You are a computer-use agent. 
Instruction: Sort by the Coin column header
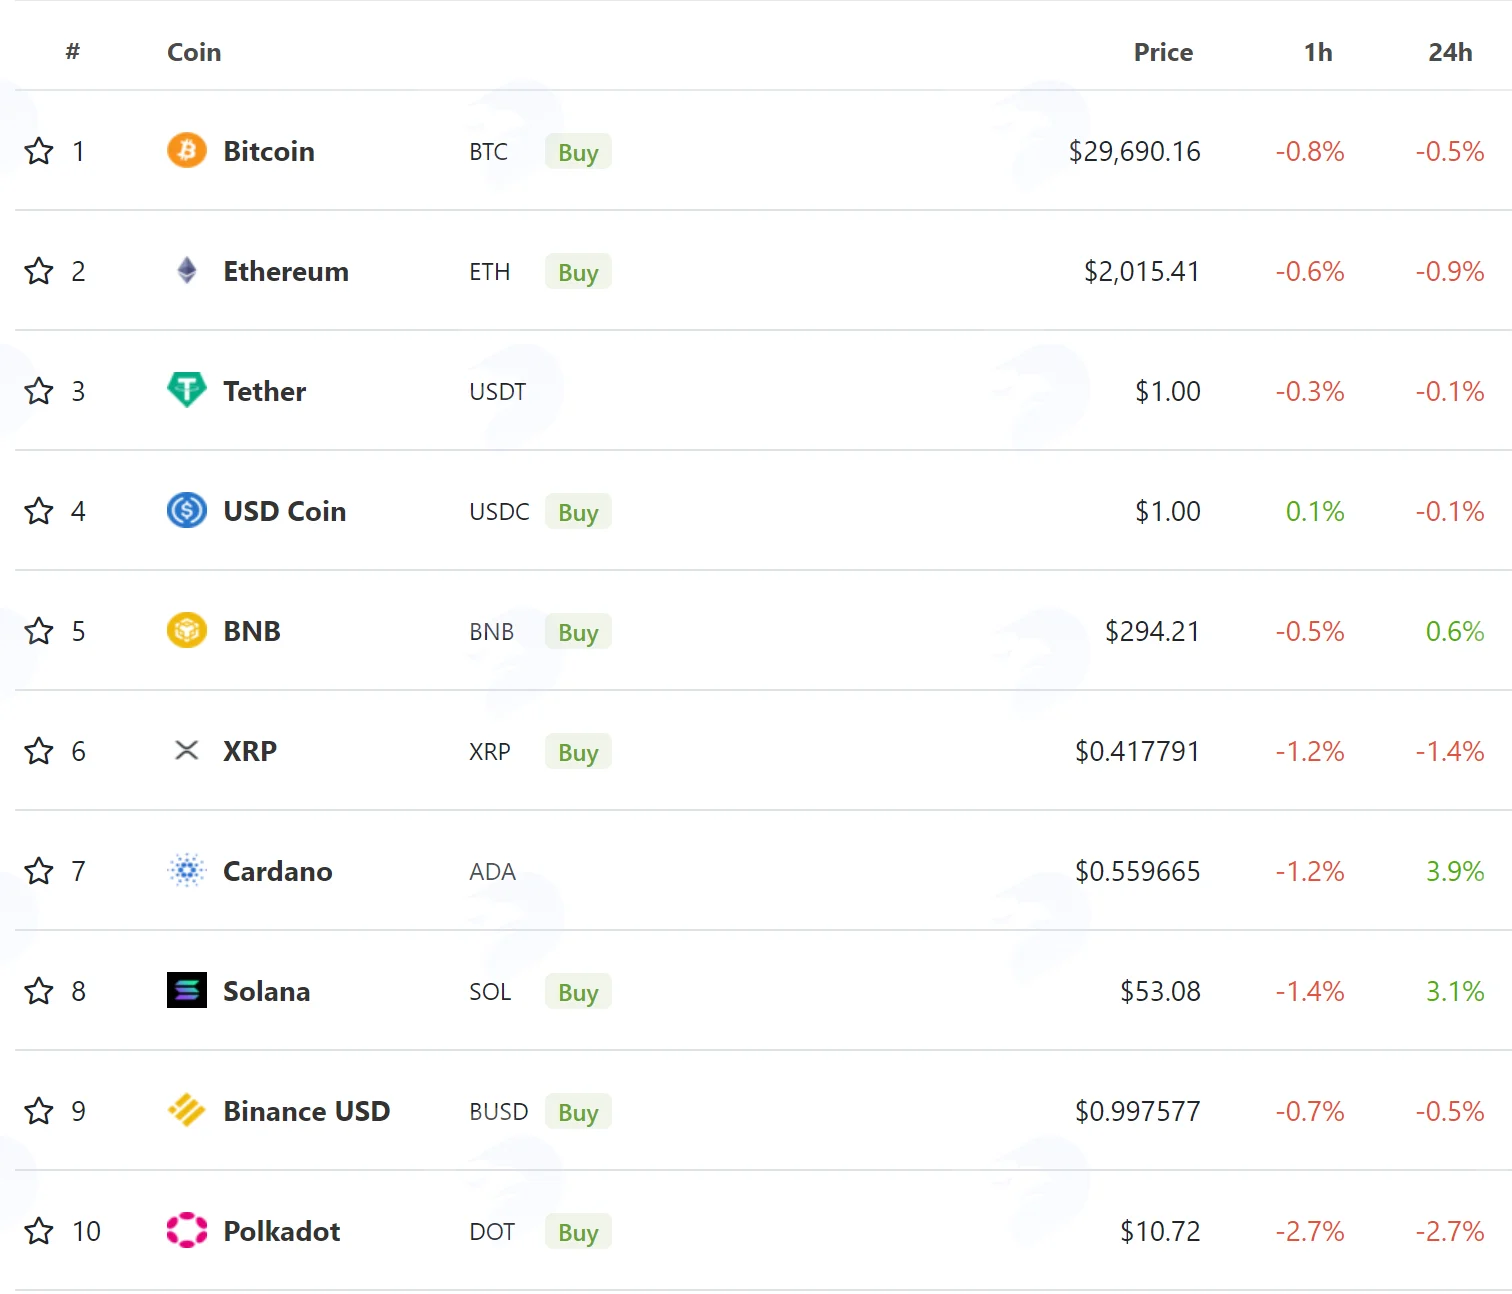point(194,52)
